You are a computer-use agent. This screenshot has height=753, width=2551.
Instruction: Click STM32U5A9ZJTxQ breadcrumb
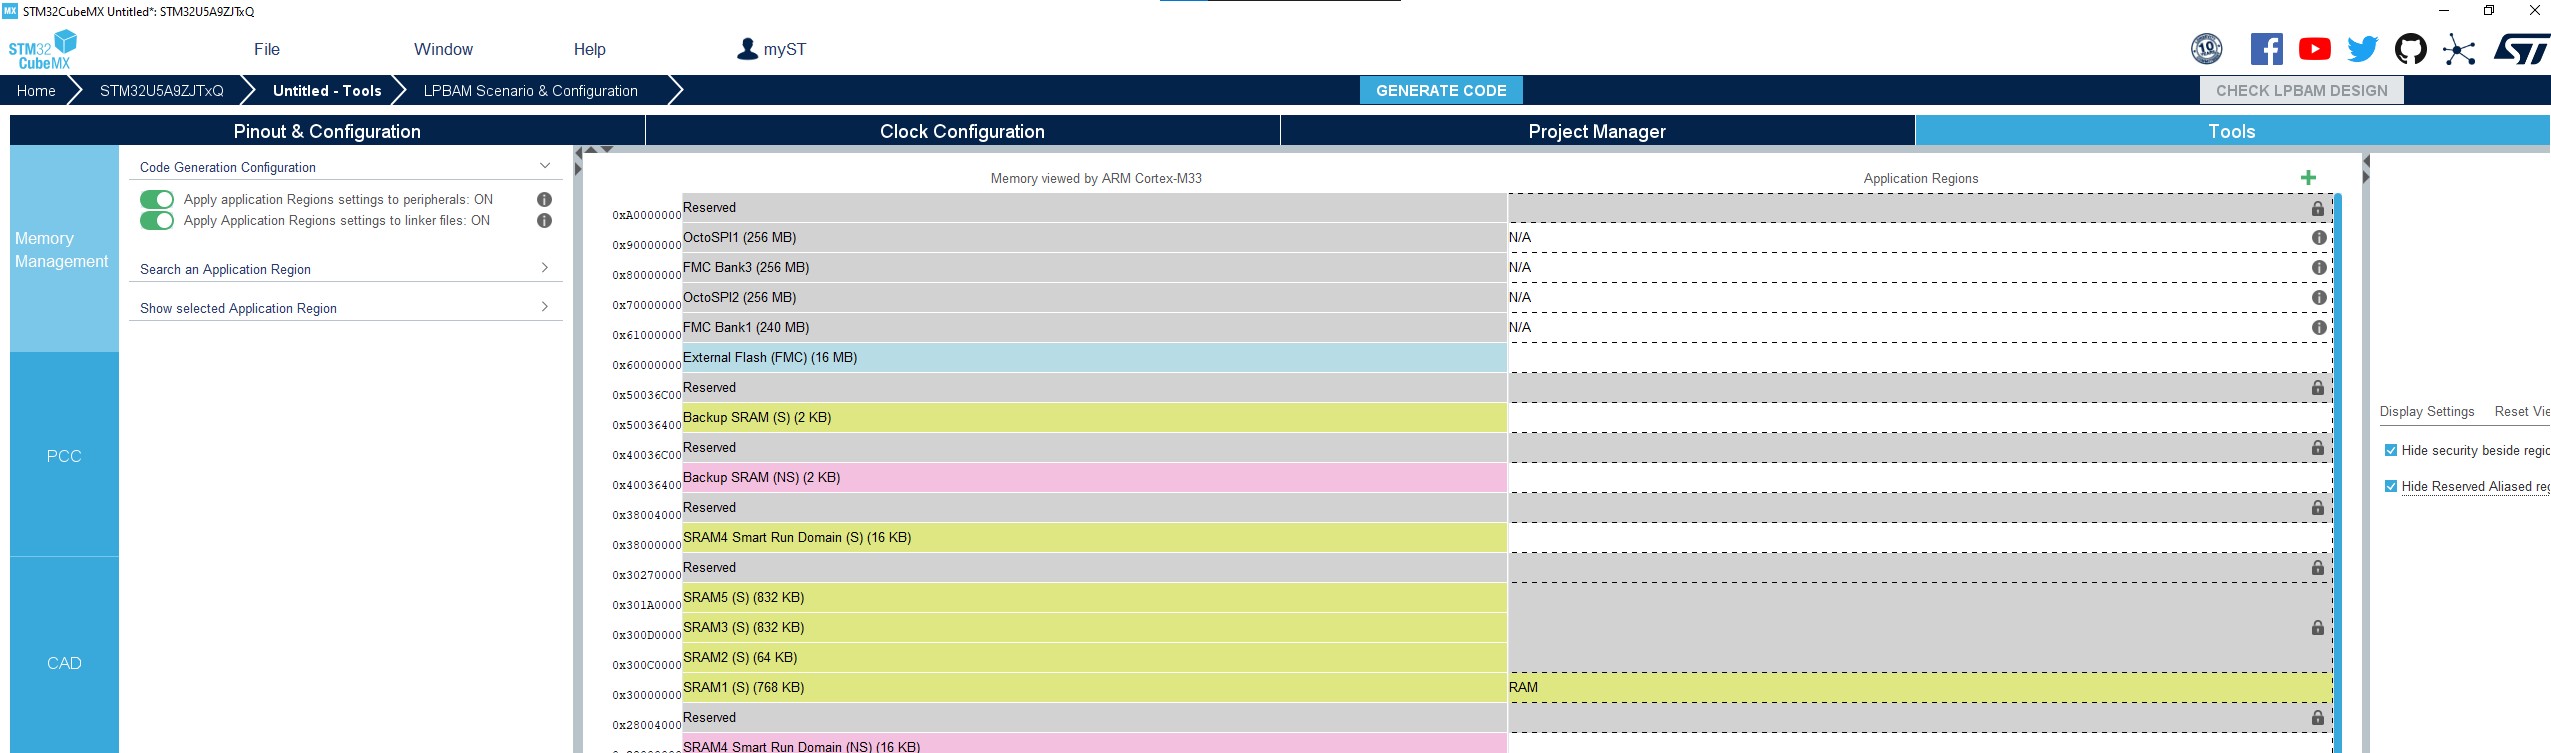[x=162, y=90]
